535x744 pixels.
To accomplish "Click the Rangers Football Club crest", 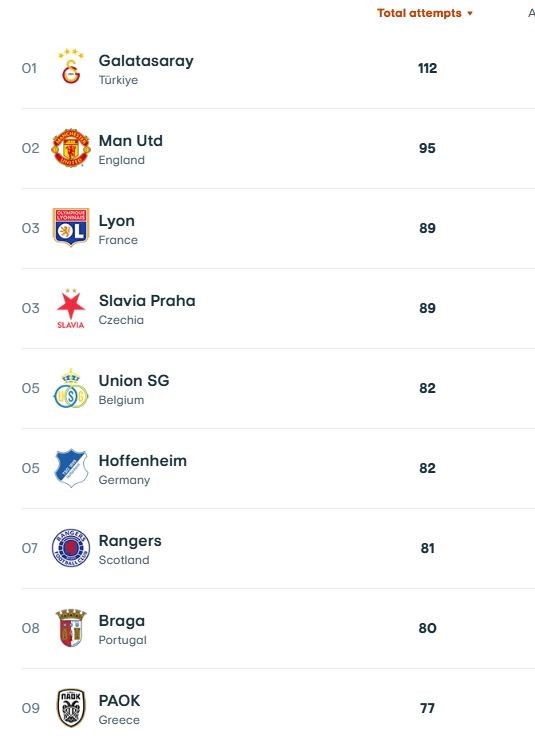I will (x=71, y=548).
